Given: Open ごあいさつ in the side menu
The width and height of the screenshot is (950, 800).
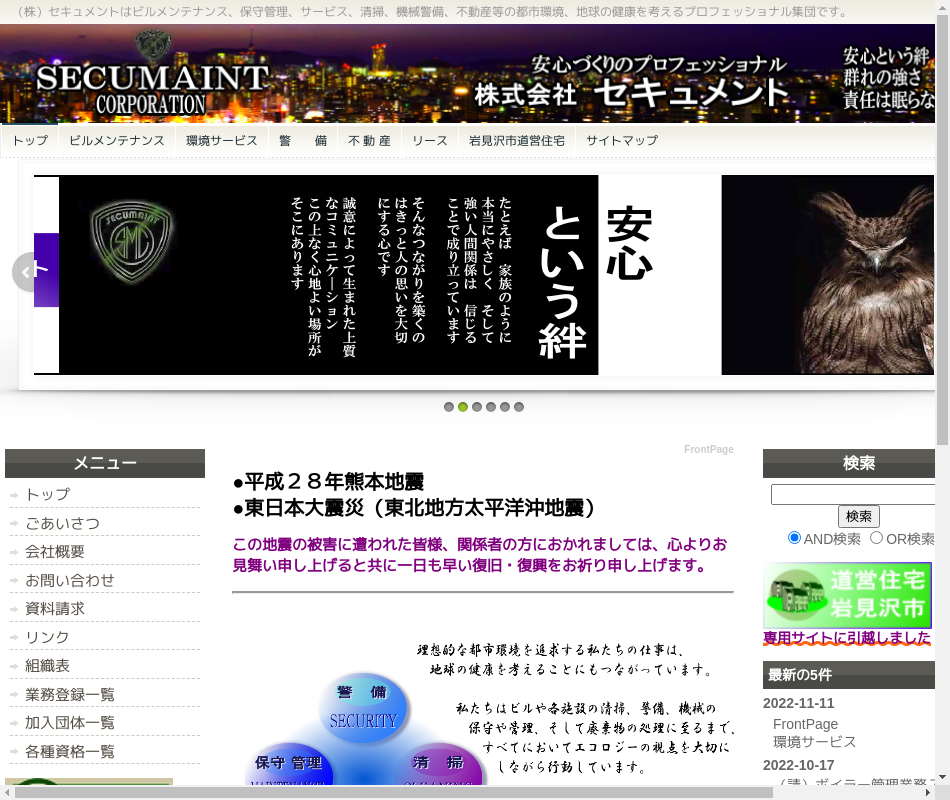Looking at the screenshot, I should coord(62,523).
